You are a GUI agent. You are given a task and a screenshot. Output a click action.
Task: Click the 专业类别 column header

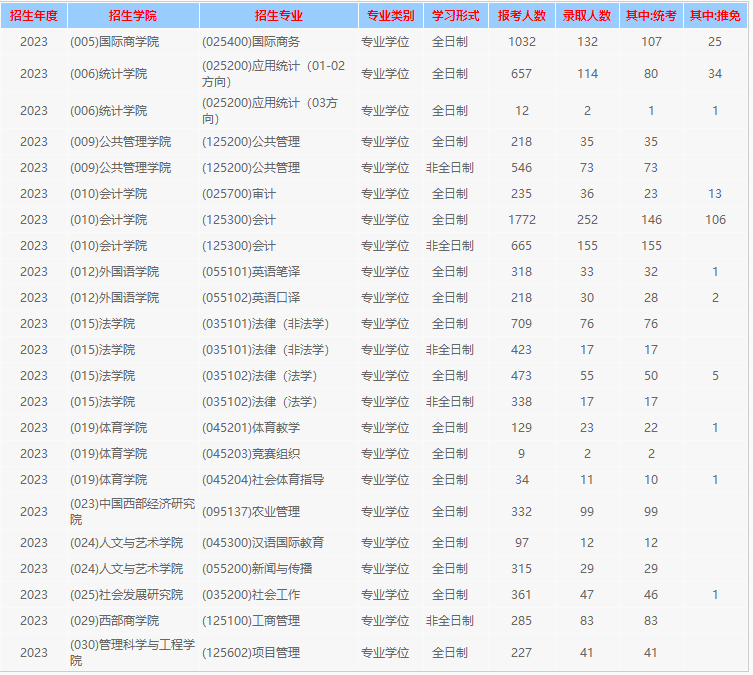pyautogui.click(x=390, y=16)
